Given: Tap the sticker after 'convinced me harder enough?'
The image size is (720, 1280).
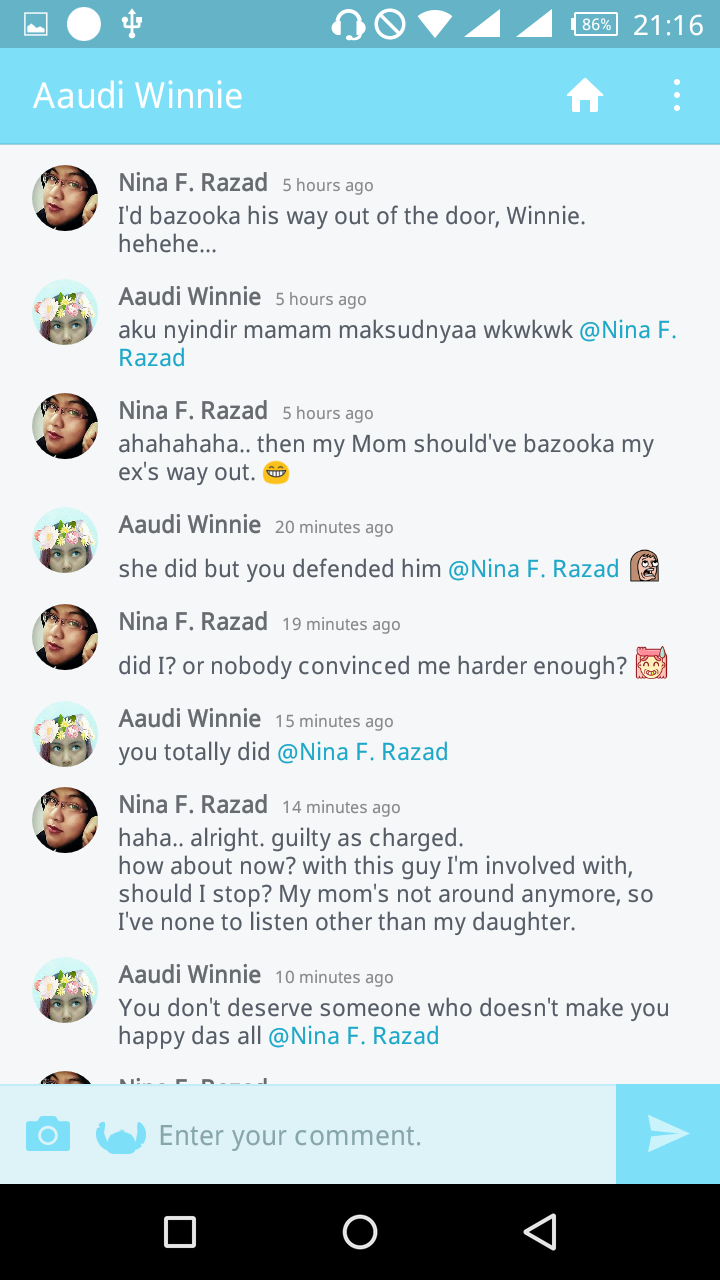Looking at the screenshot, I should (651, 664).
